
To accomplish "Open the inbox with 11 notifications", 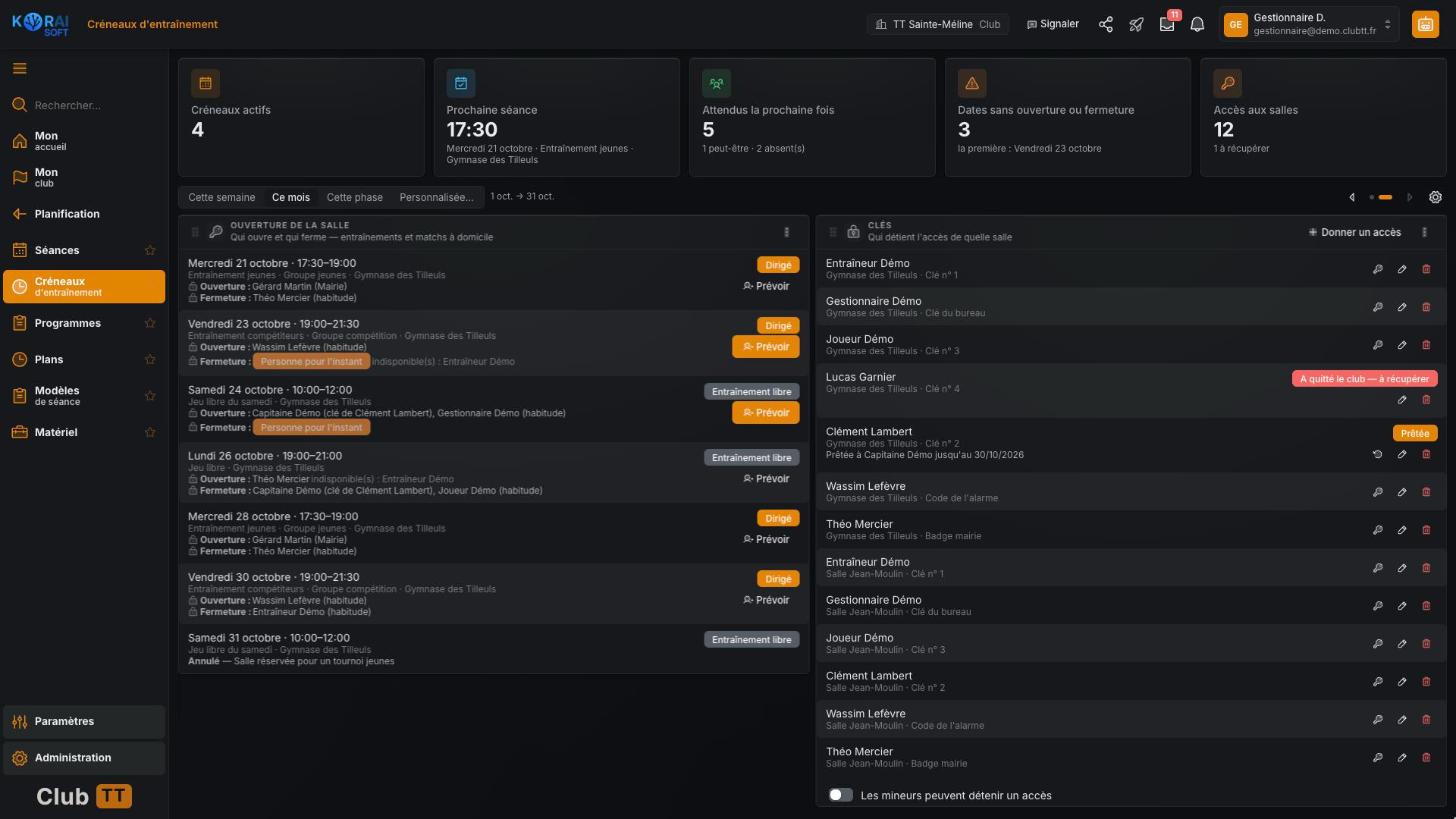I will coord(1167,24).
